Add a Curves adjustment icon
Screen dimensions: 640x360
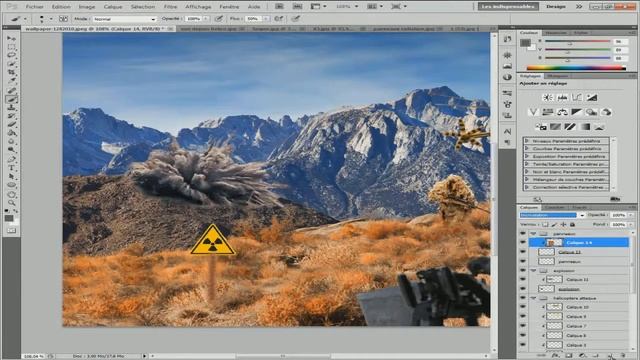click(x=577, y=97)
